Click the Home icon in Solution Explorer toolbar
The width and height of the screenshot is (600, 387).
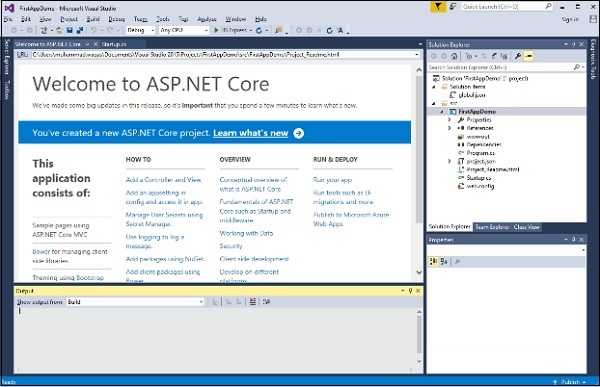pos(454,56)
